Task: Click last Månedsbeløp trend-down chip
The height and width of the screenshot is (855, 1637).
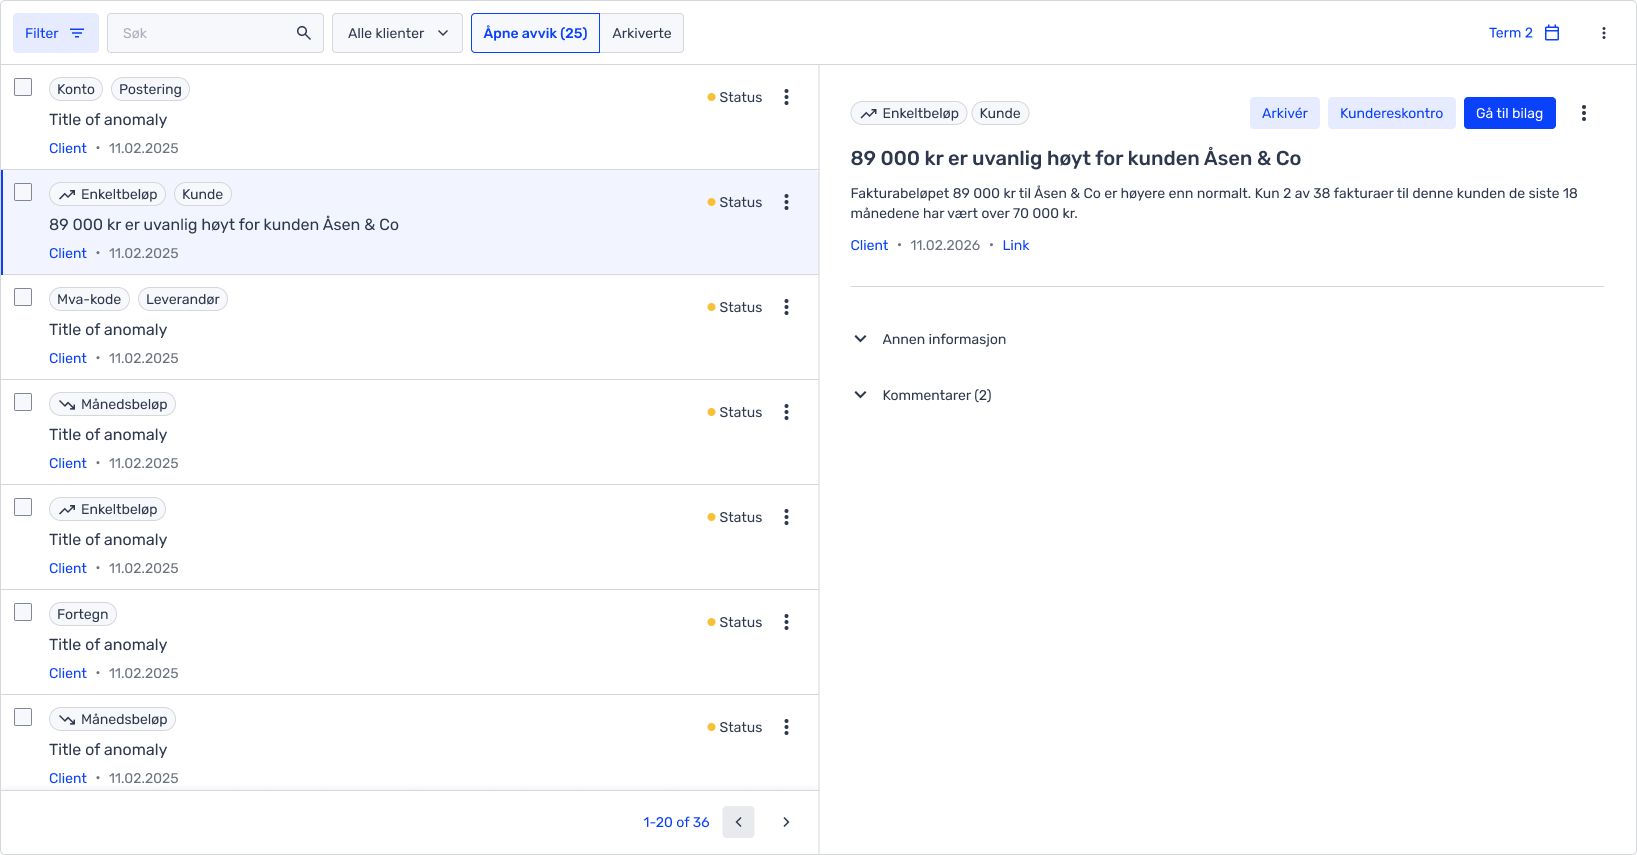Action: (113, 719)
